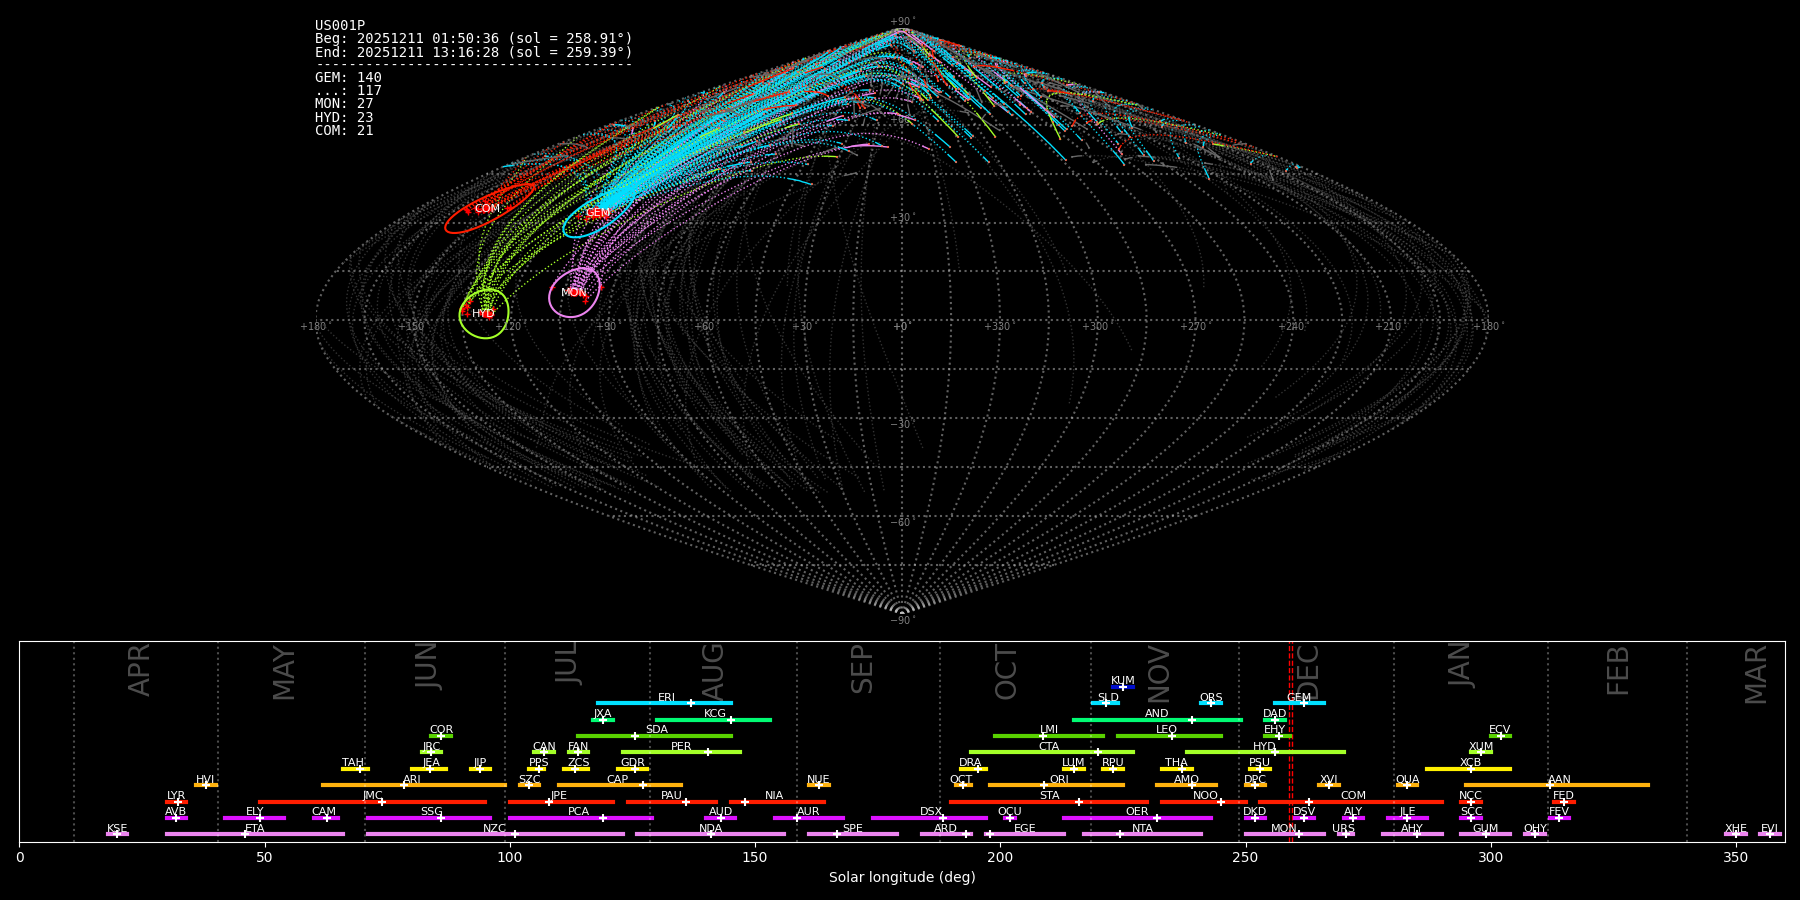Click the APR month label
This screenshot has width=1800, height=900.
[139, 670]
